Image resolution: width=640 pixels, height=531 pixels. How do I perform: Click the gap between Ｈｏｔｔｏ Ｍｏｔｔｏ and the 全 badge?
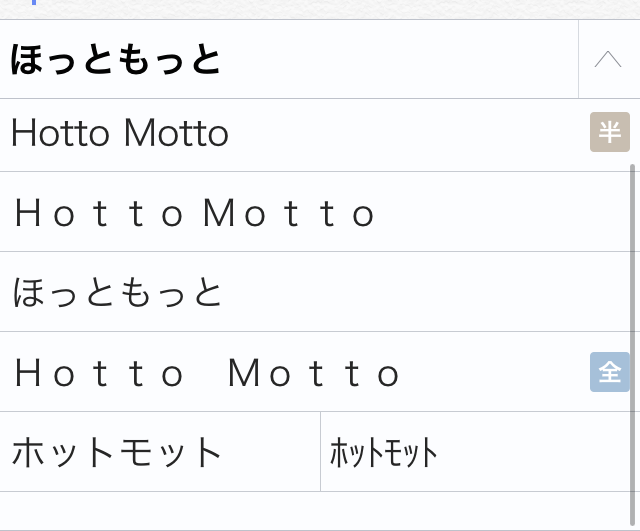pyautogui.click(x=495, y=372)
